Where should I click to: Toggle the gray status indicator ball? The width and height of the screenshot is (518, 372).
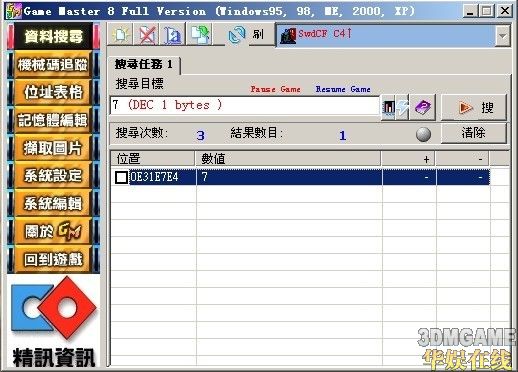[x=423, y=135]
